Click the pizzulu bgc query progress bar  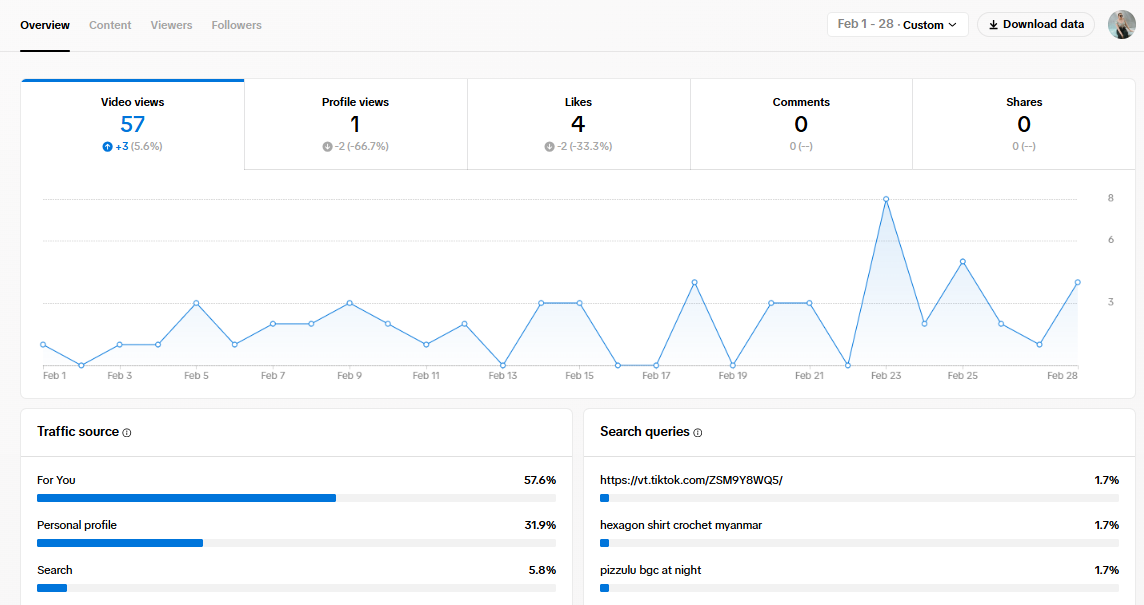tap(859, 588)
